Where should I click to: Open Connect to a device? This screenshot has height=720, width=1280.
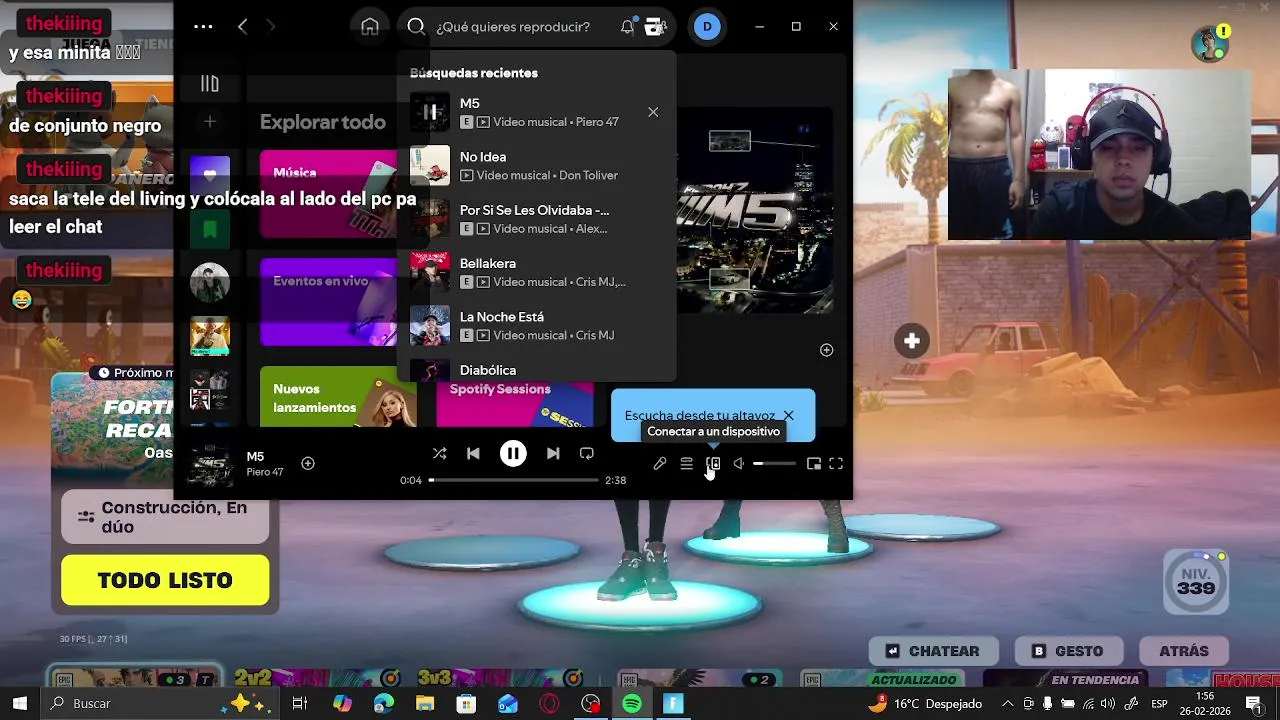(713, 463)
